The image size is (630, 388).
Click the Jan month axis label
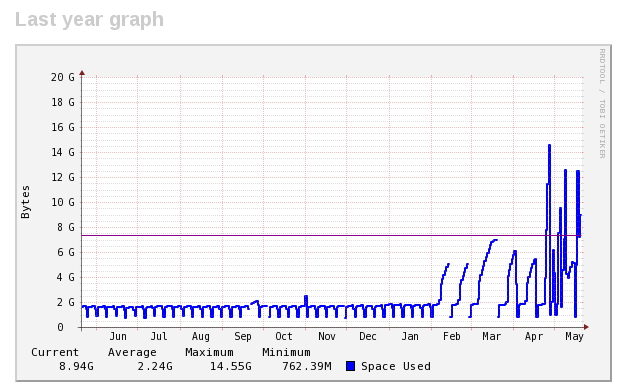409,336
